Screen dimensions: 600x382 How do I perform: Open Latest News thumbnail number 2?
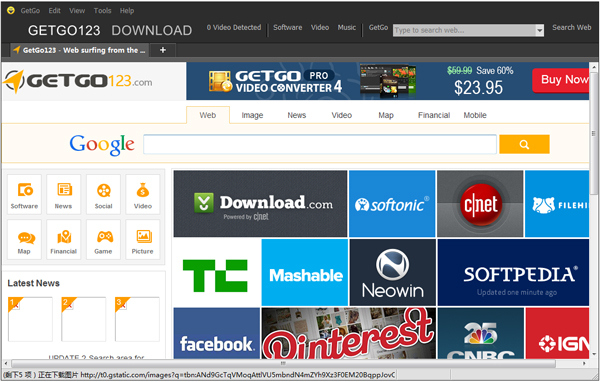point(83,319)
